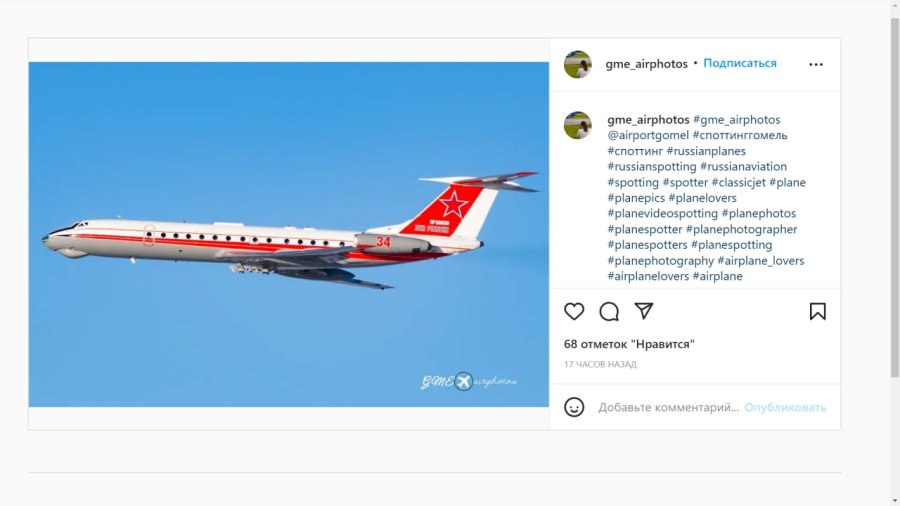Screen dimensions: 900x506
Task: Save the post with the bookmark icon
Action: point(817,312)
